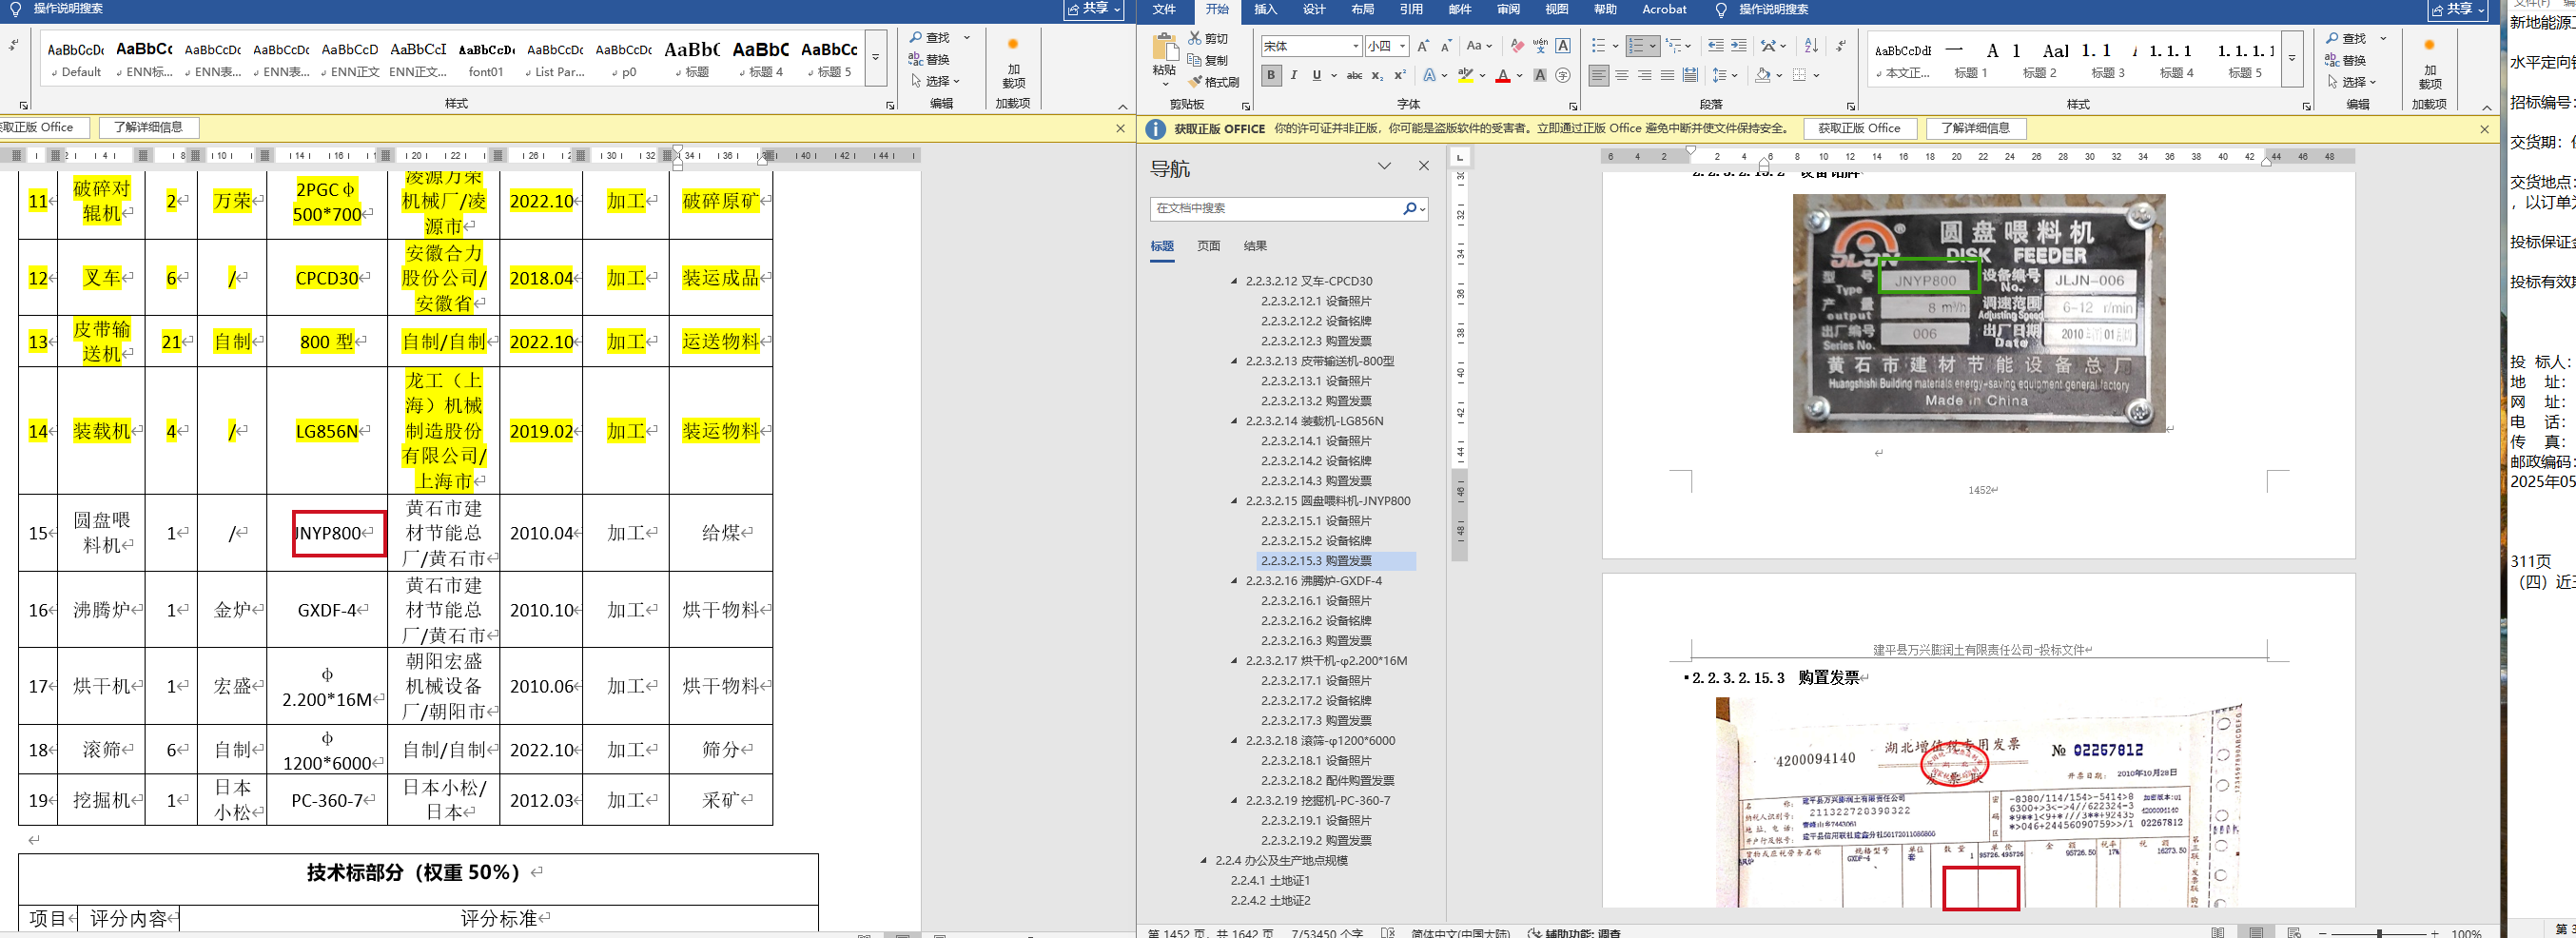
Task: Open the 审阅 ribbon tab
Action: click(x=1508, y=10)
